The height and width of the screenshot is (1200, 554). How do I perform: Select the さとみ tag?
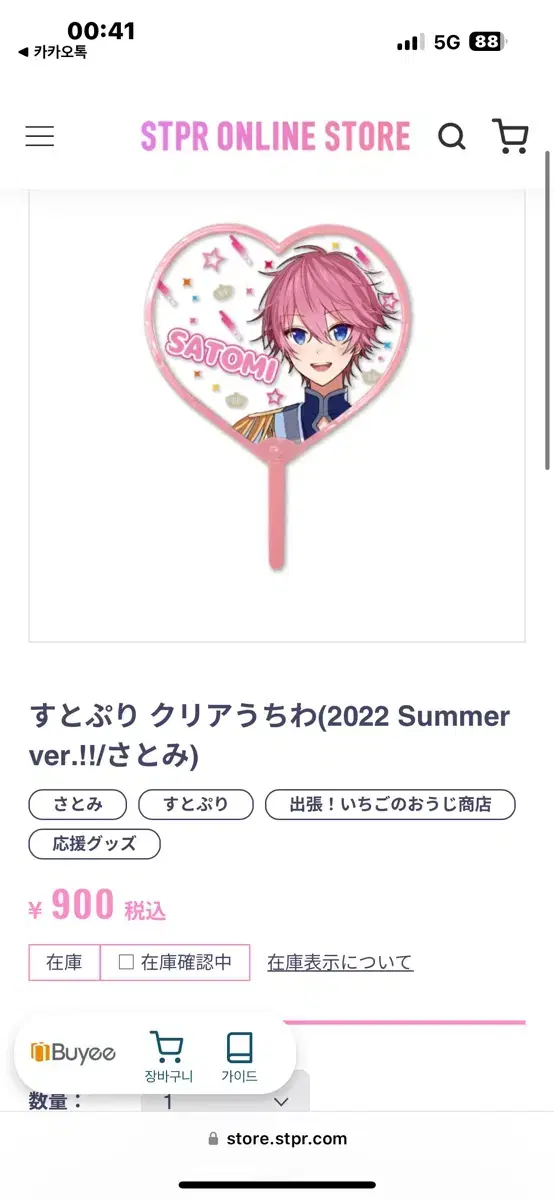pyautogui.click(x=78, y=804)
